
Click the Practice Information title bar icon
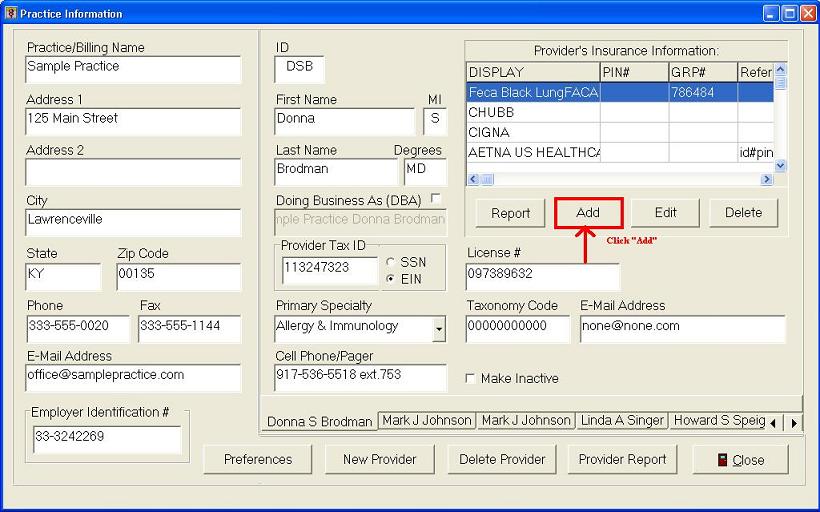11,13
